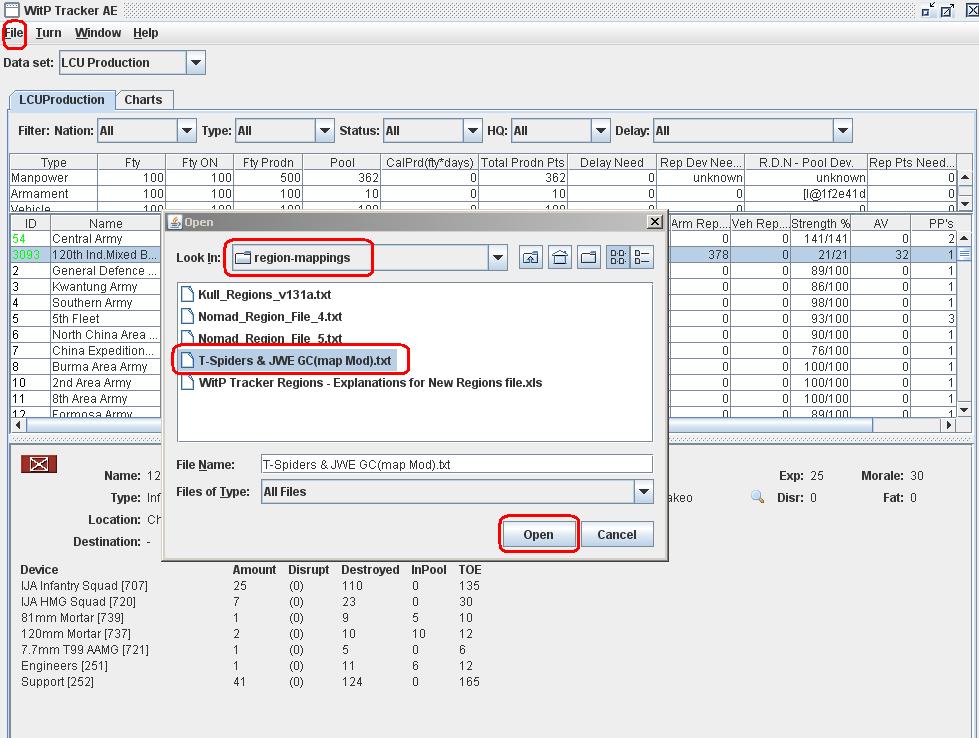Click file icon of the WitP Tracker Regions xls
The width and height of the screenshot is (979, 738).
(x=187, y=383)
